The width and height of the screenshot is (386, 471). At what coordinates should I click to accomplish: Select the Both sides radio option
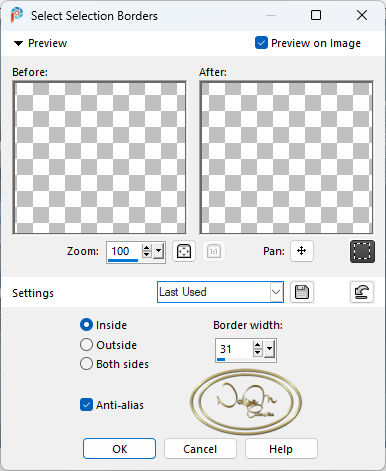click(86, 364)
